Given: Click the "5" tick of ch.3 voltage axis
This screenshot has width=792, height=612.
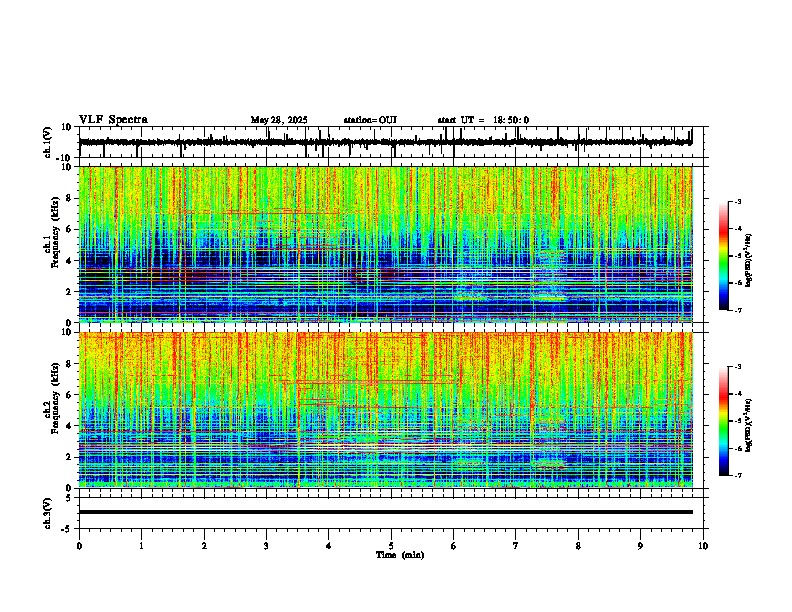Looking at the screenshot, I should 70,498.
